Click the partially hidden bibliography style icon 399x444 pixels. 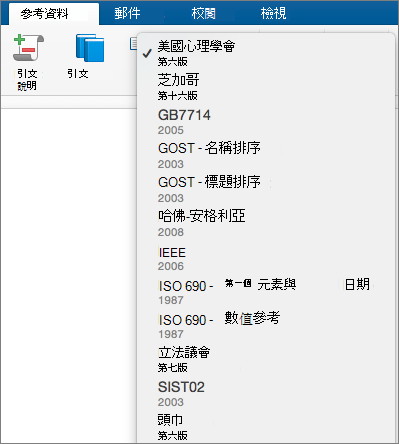coord(133,43)
